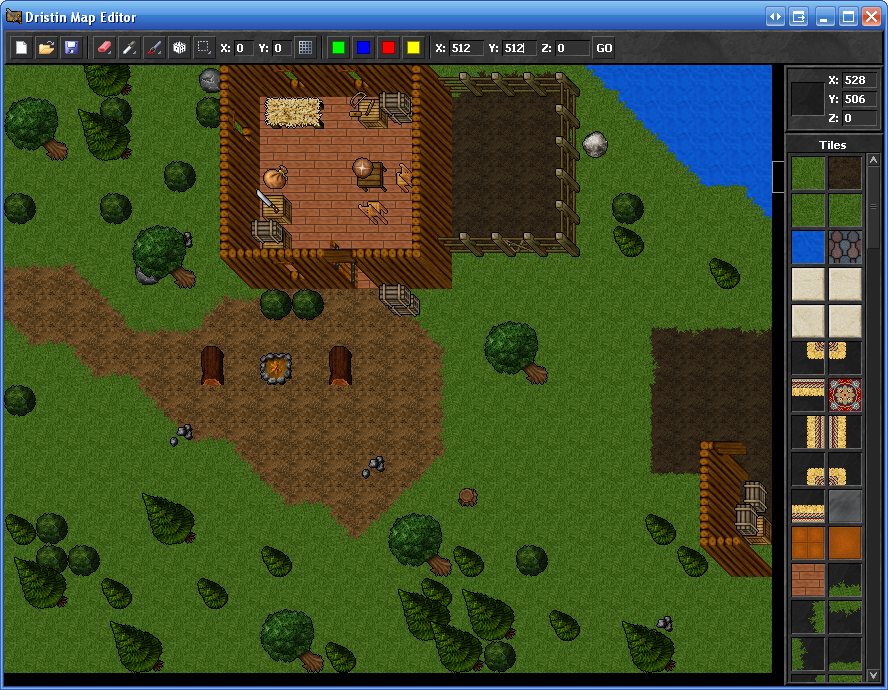
Task: Create a new map file
Action: [21, 48]
